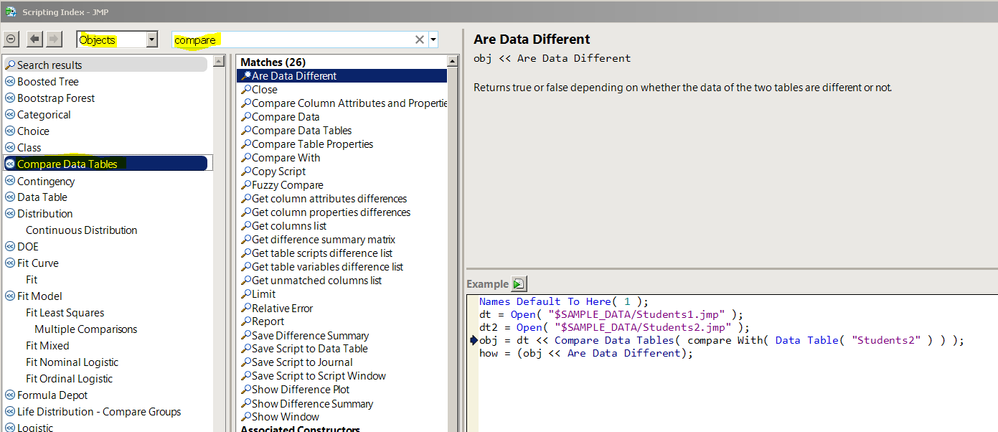998x432 pixels.
Task: Select Distribution object
Action: (45, 214)
